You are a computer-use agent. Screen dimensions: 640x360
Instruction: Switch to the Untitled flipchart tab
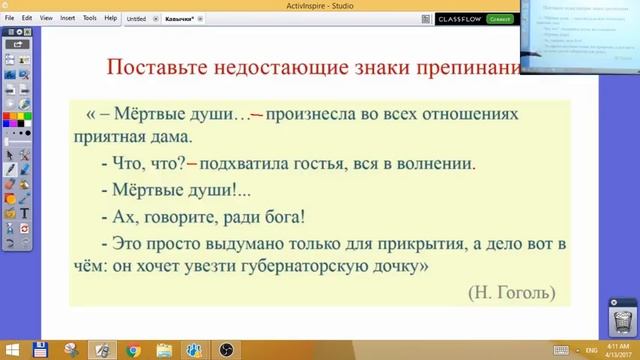[136, 19]
